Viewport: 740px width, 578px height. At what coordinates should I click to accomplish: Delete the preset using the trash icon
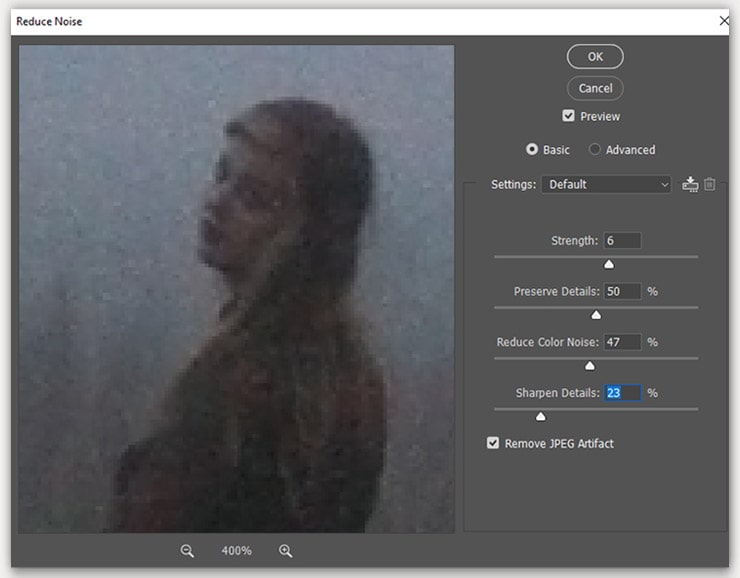pyautogui.click(x=710, y=184)
